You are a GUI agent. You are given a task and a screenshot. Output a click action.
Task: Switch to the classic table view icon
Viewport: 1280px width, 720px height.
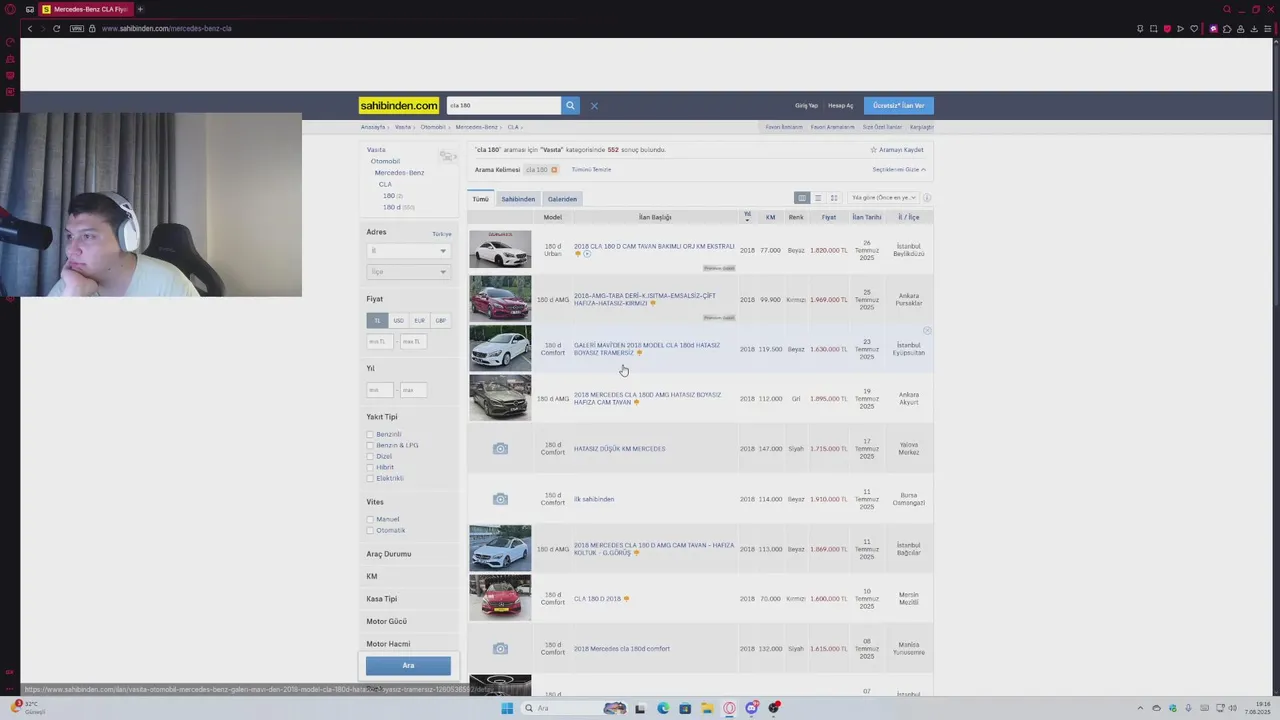point(801,198)
